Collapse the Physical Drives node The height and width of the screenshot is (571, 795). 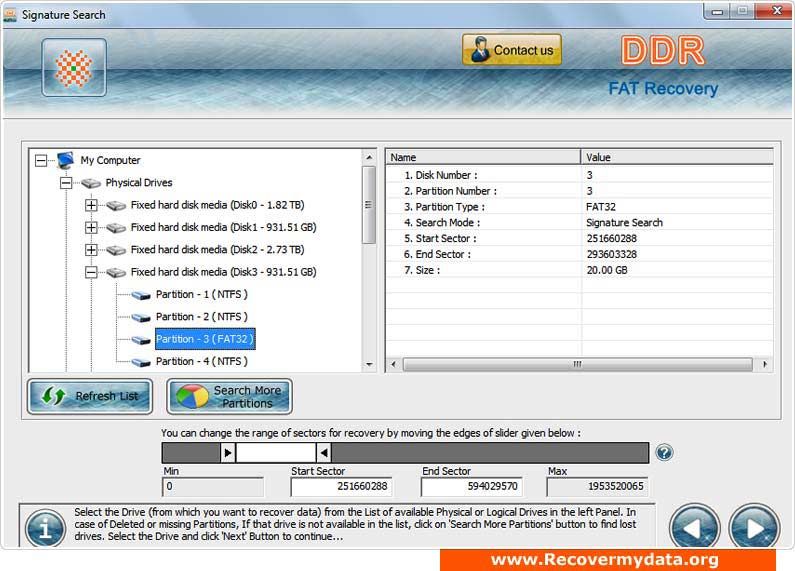tap(66, 183)
